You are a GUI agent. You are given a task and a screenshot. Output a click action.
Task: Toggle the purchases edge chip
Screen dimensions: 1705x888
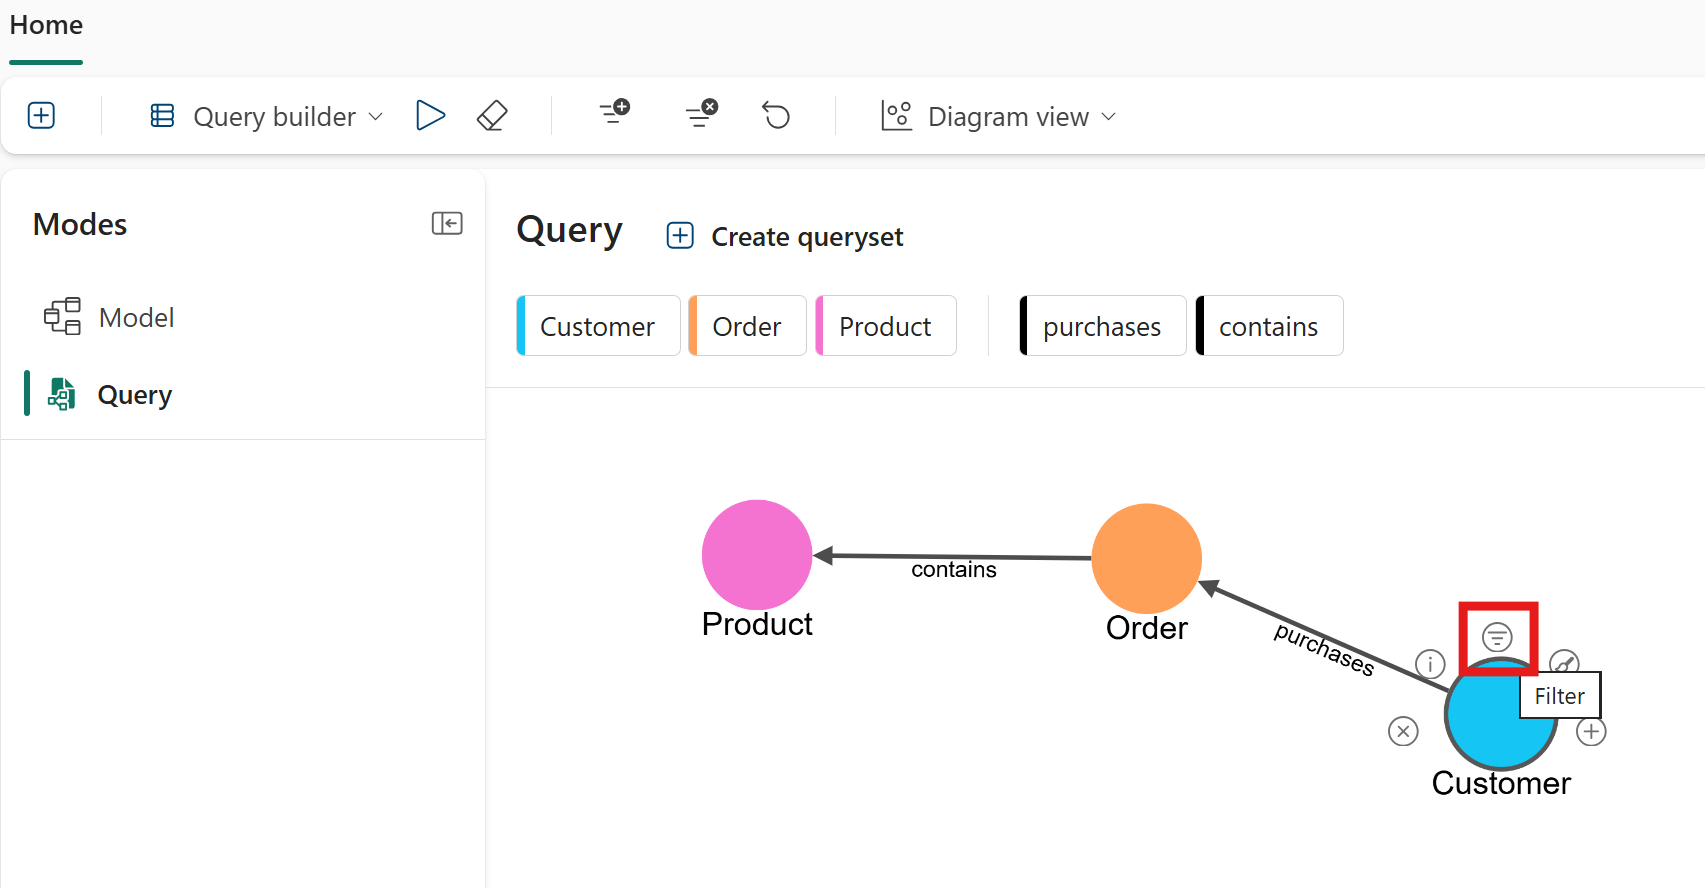click(x=1102, y=326)
